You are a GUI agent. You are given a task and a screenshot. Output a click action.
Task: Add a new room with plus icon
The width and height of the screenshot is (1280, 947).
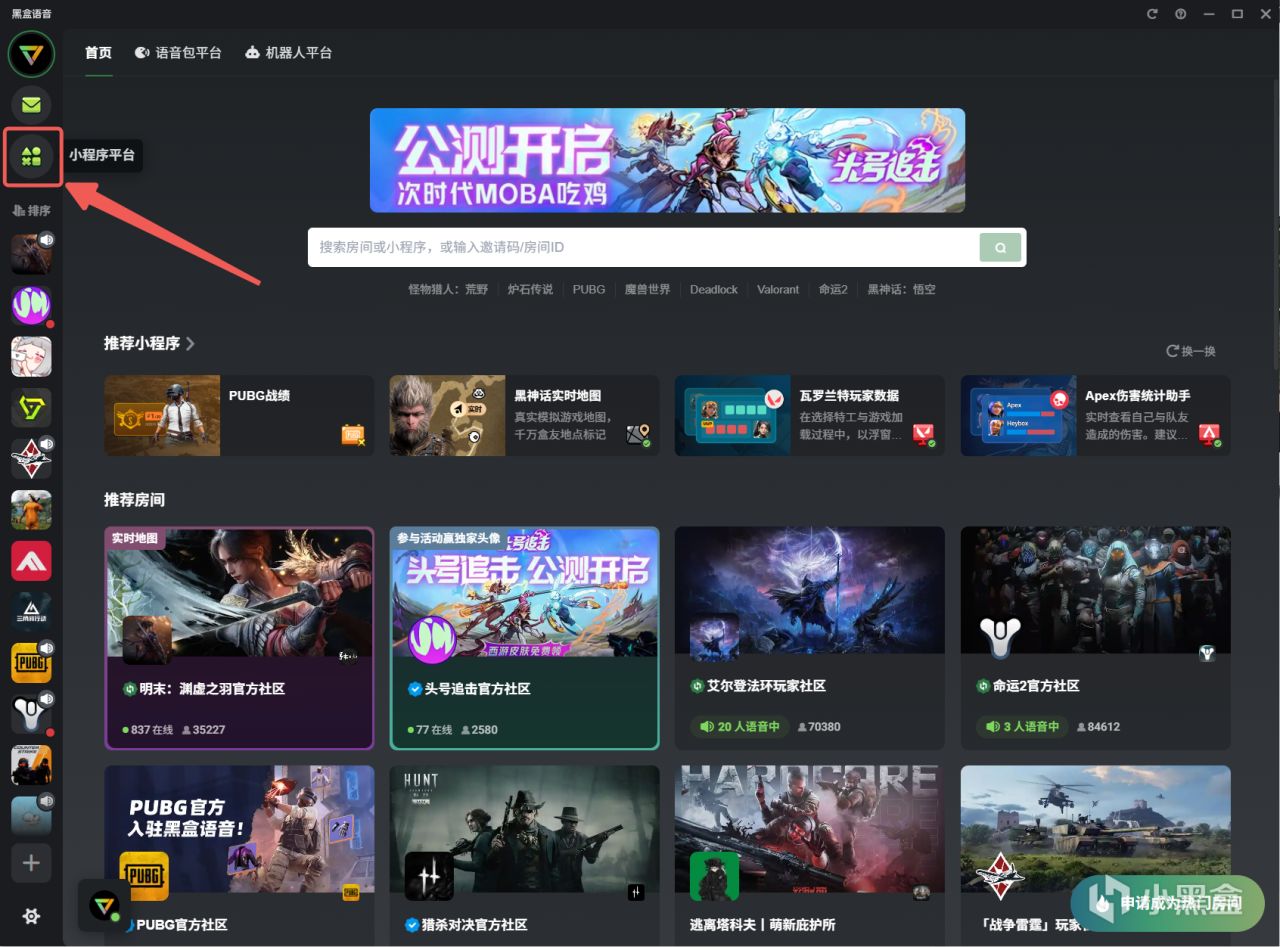click(x=31, y=863)
